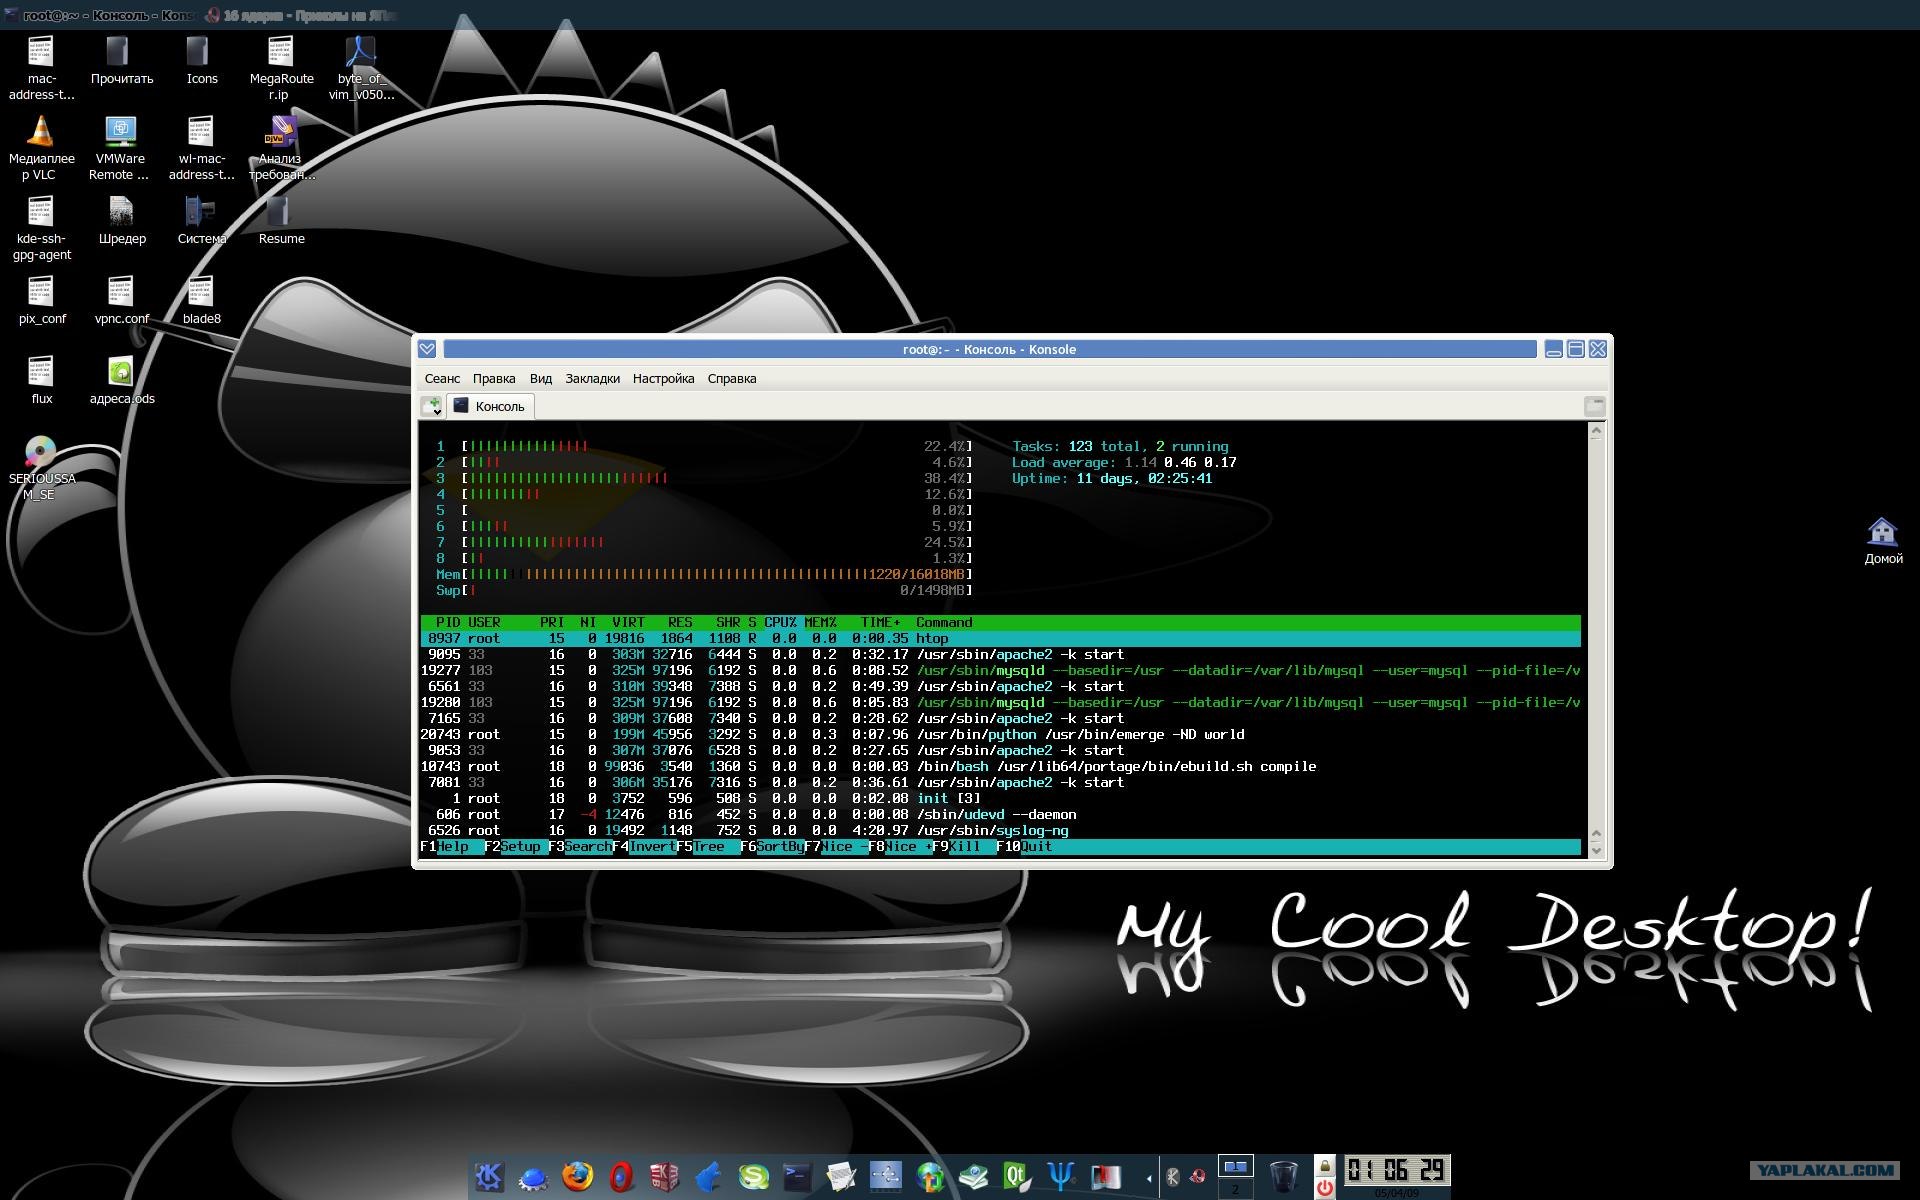Image resolution: width=1920 pixels, height=1200 pixels.
Task: Expand hidden system tray icons arrow
Action: click(1148, 1178)
